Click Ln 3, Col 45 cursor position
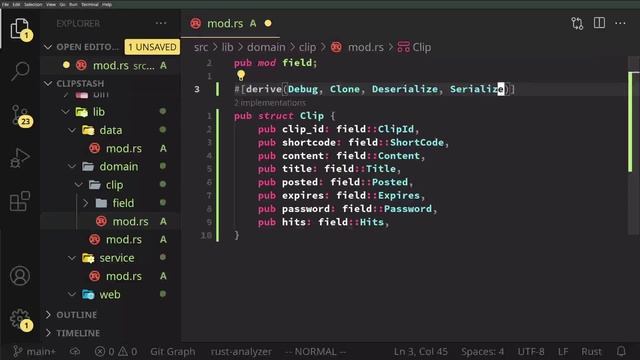This screenshot has height=360, width=640. [x=420, y=351]
